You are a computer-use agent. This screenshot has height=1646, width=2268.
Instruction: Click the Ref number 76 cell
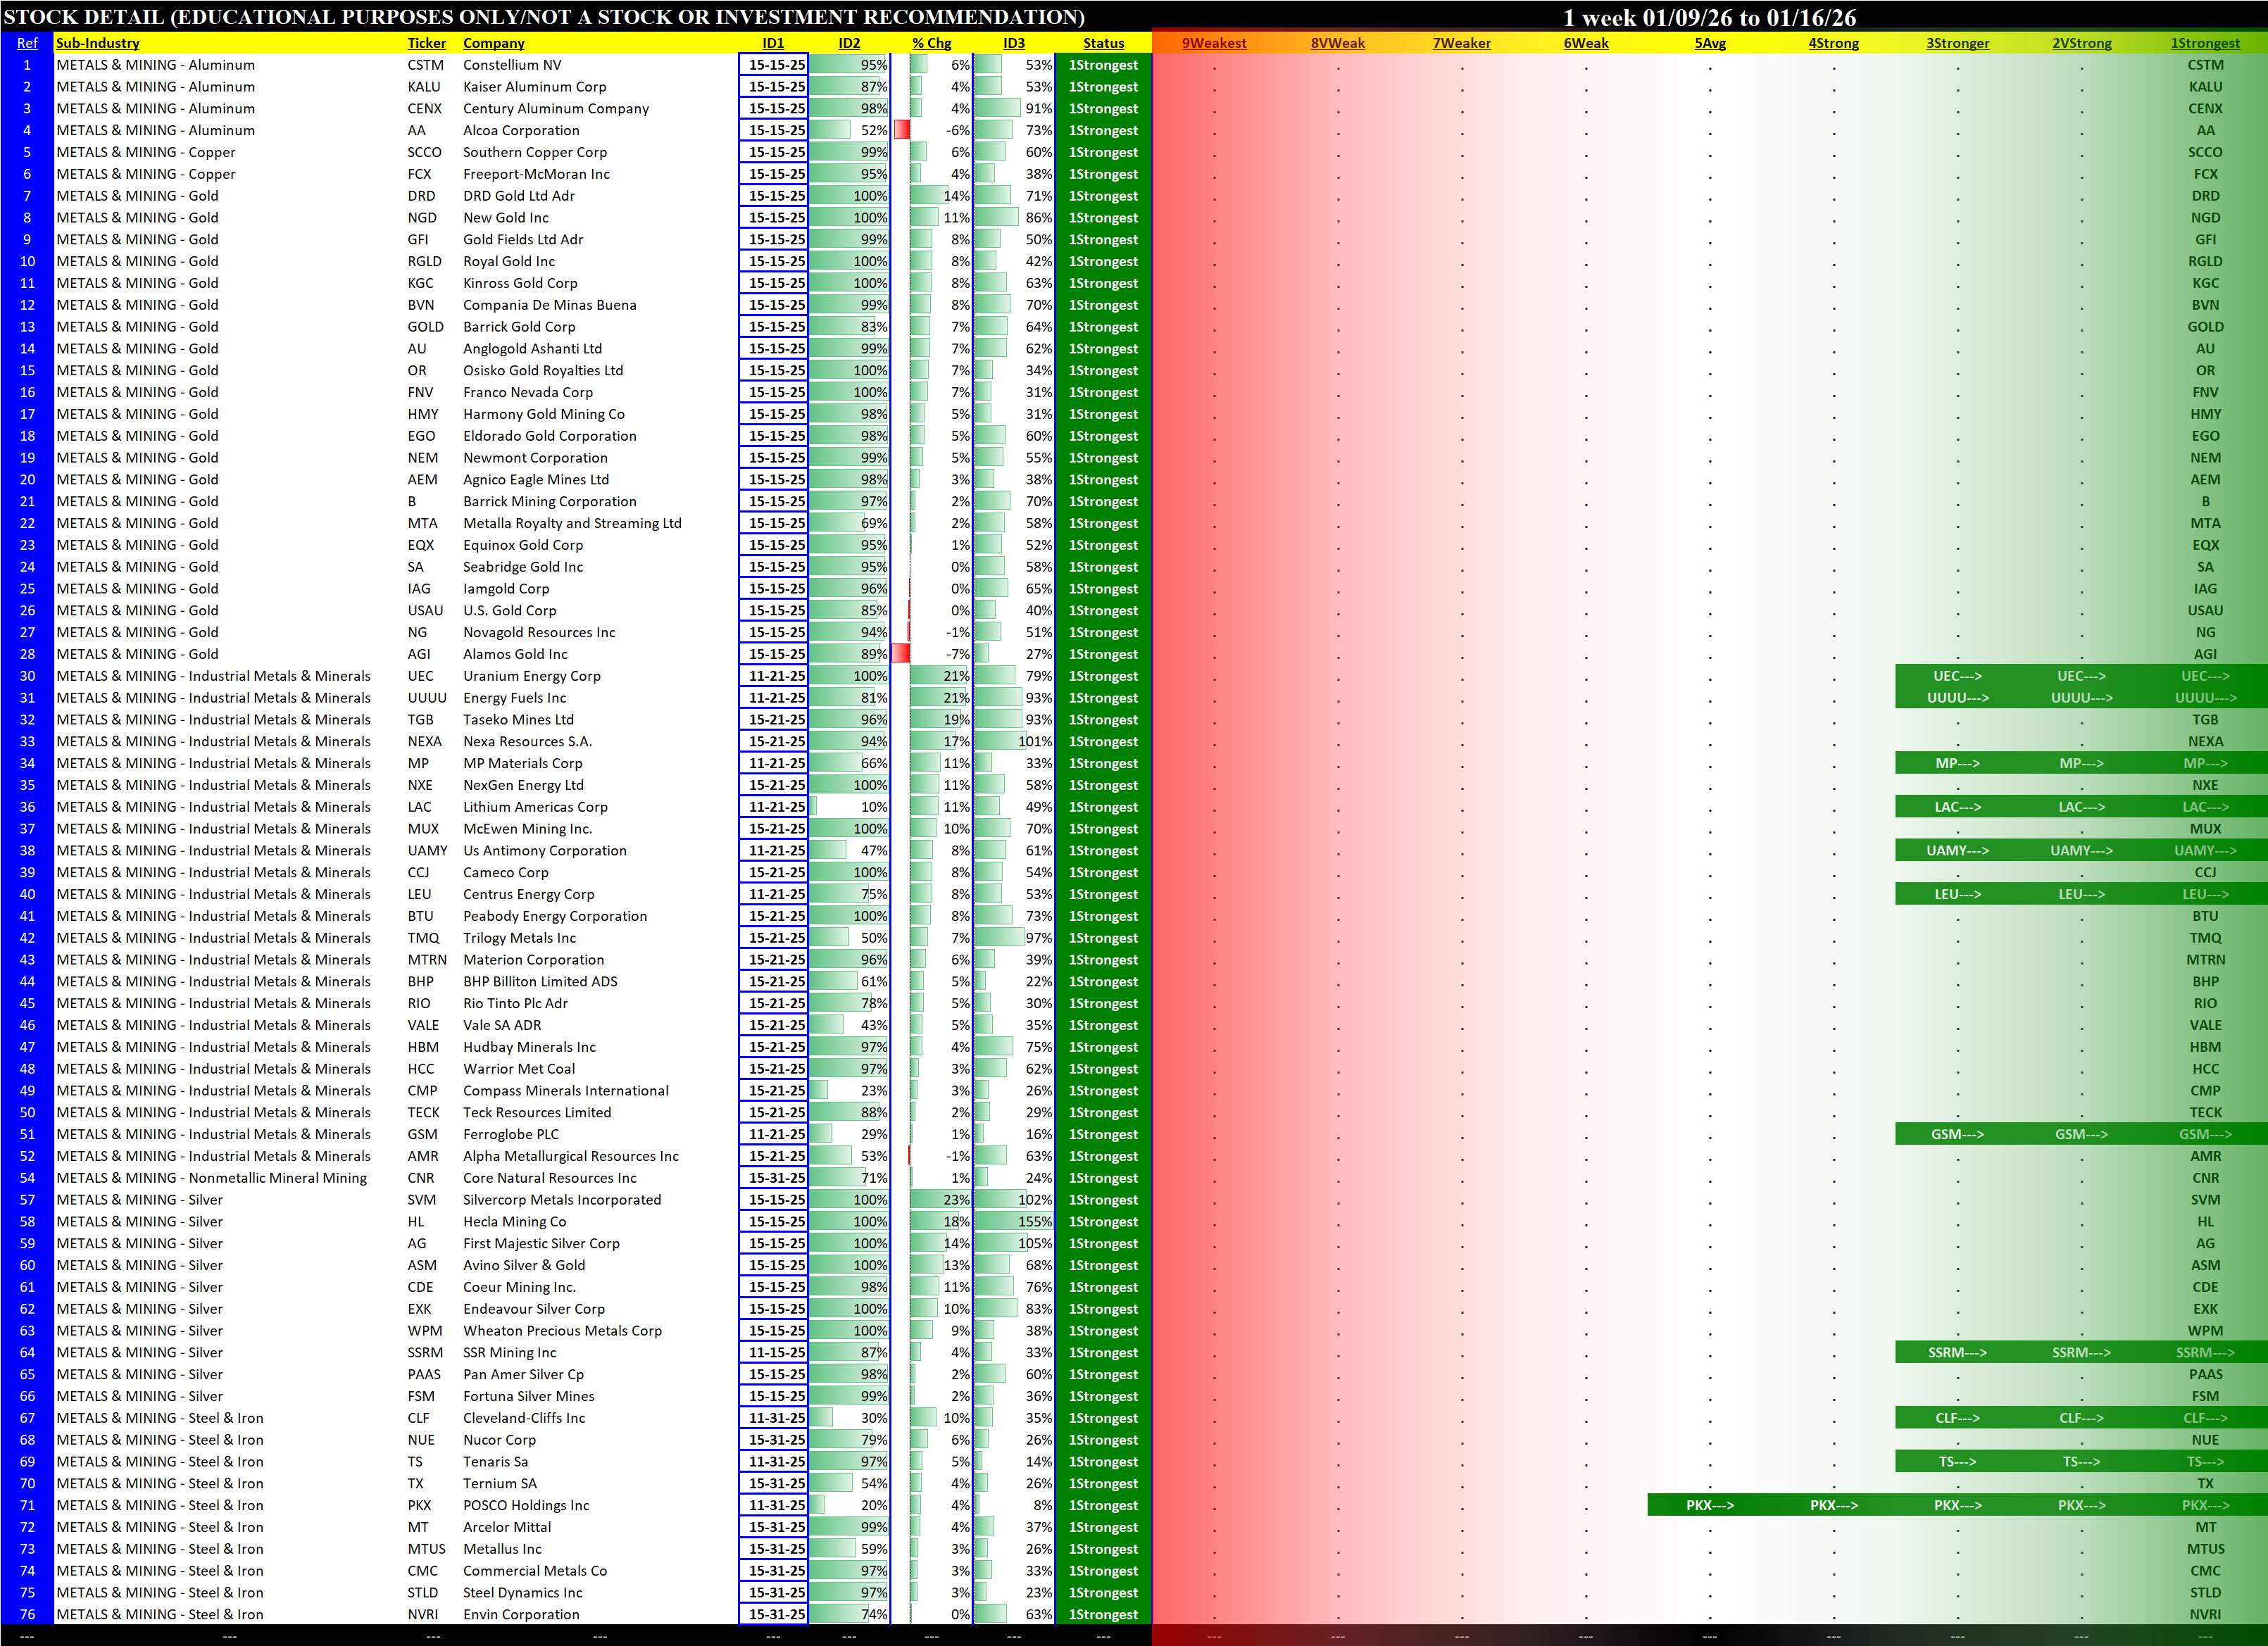(27, 1614)
